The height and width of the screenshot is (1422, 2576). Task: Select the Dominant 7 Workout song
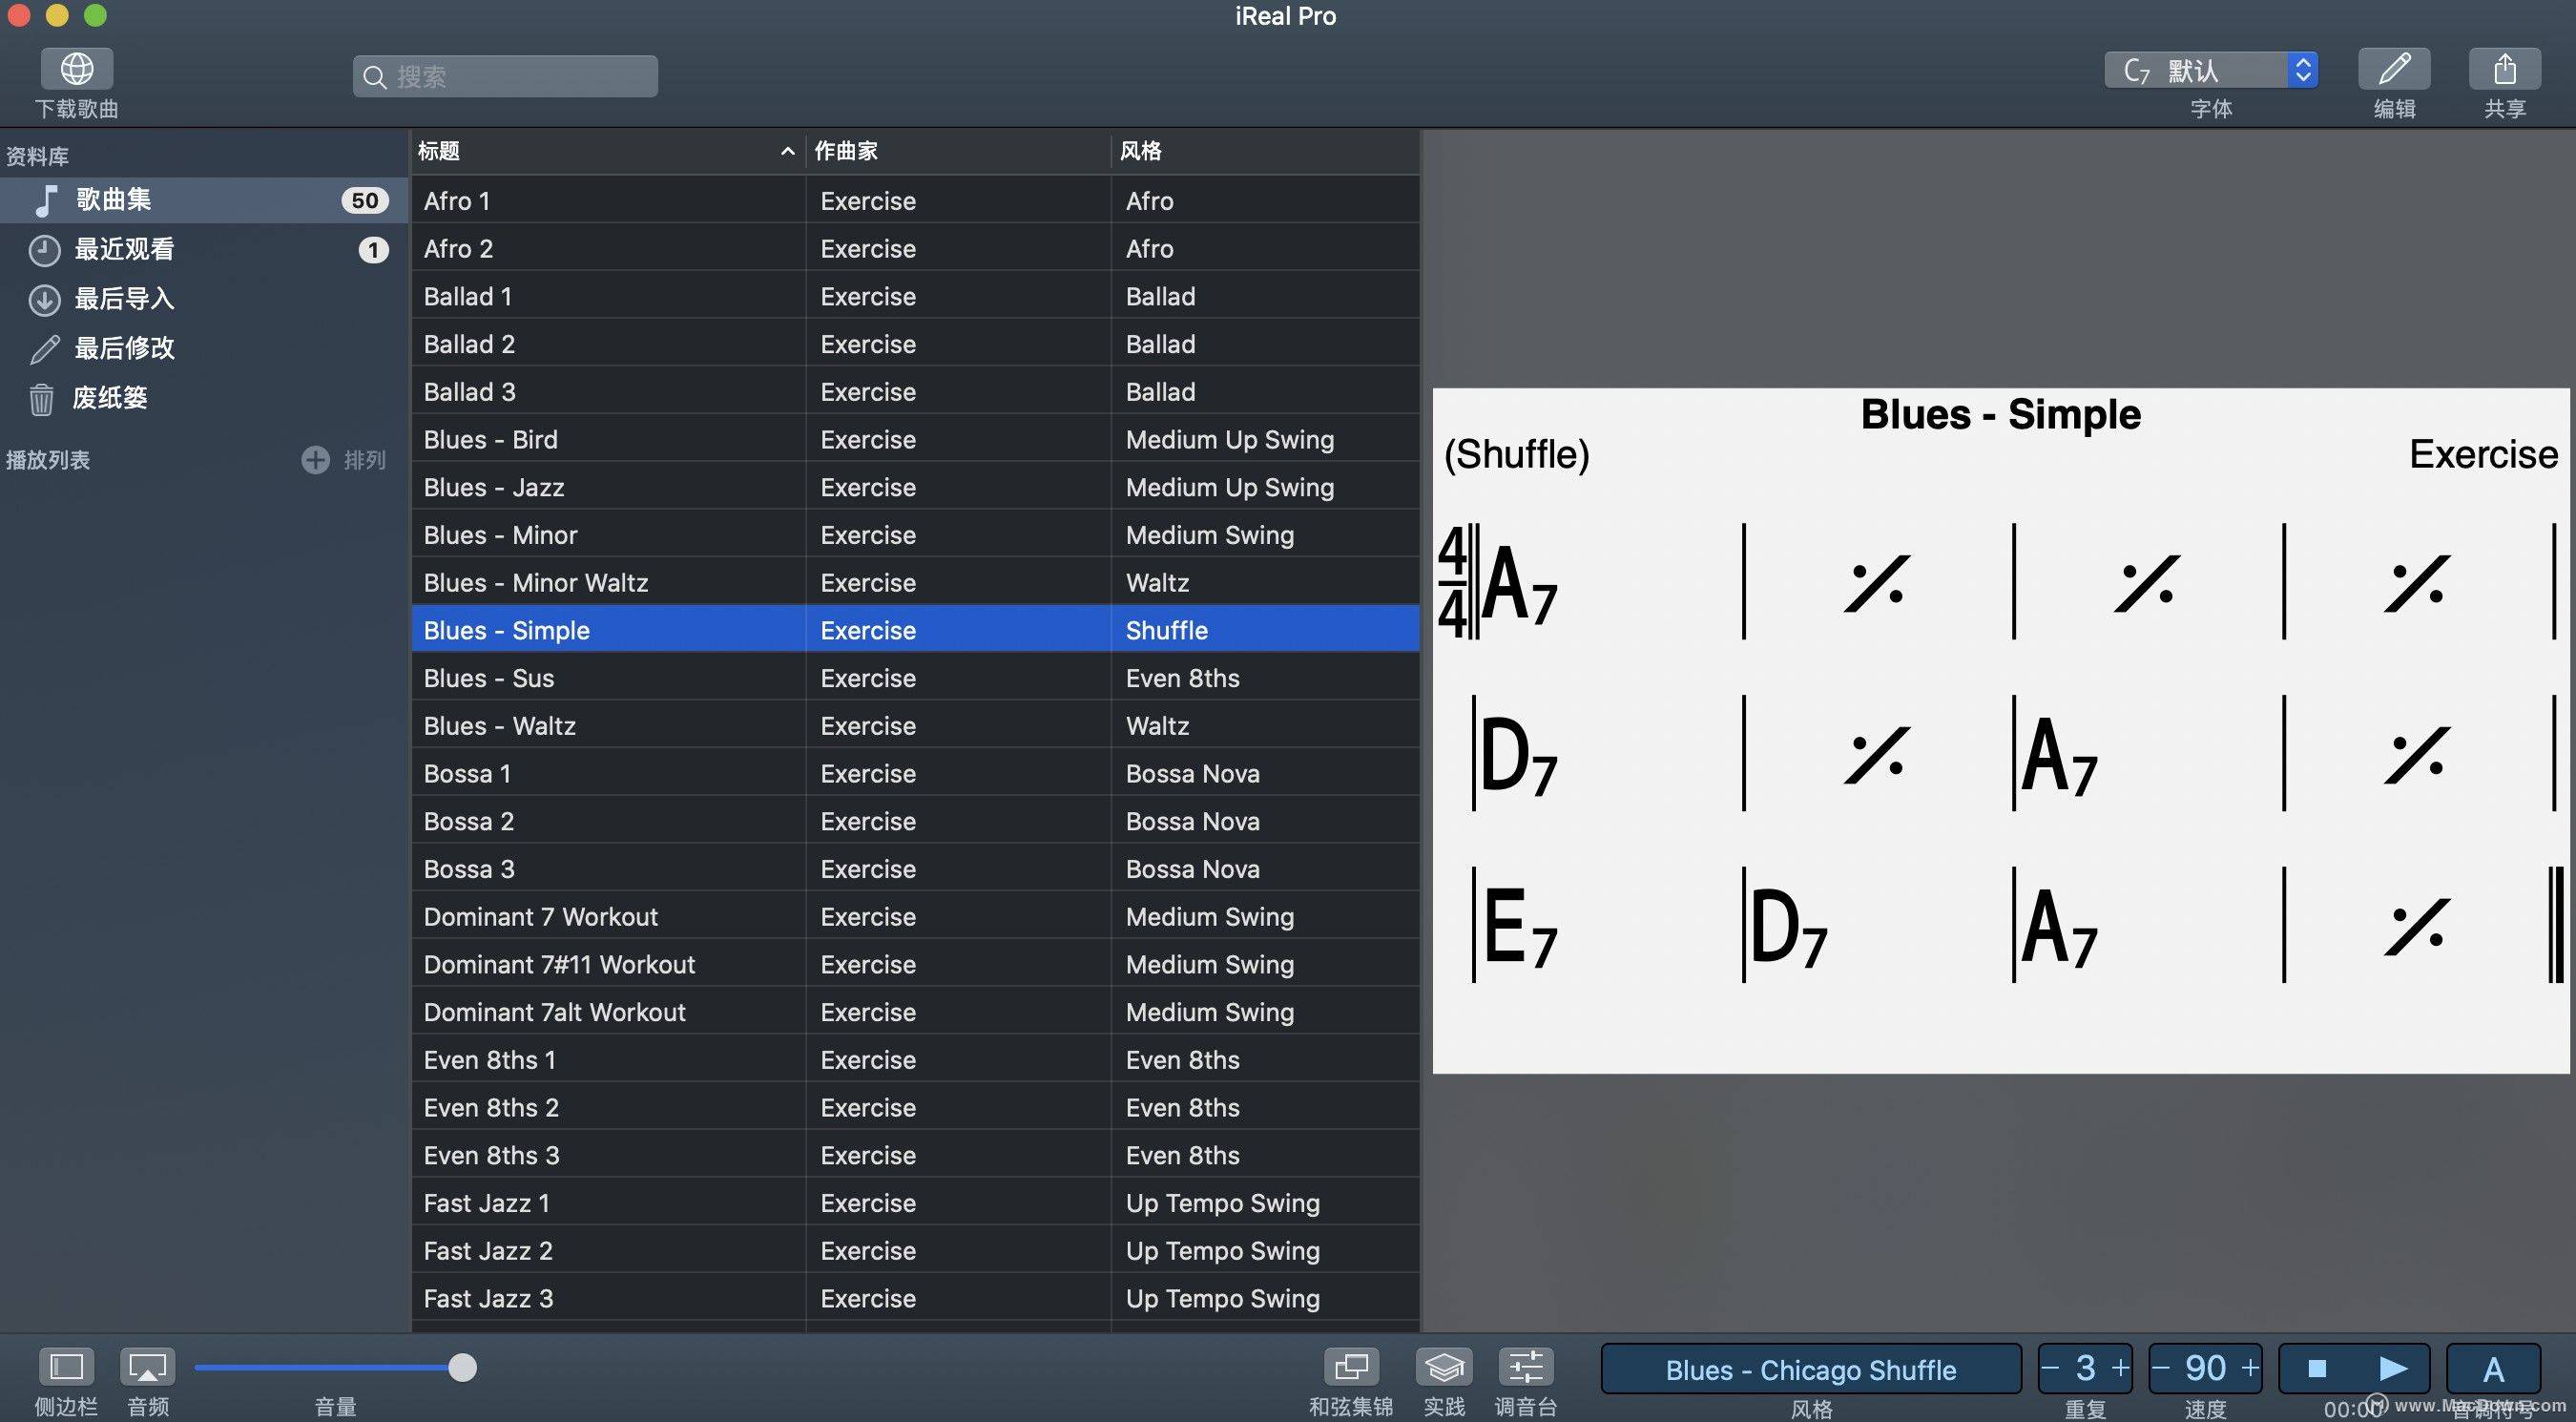coord(915,917)
